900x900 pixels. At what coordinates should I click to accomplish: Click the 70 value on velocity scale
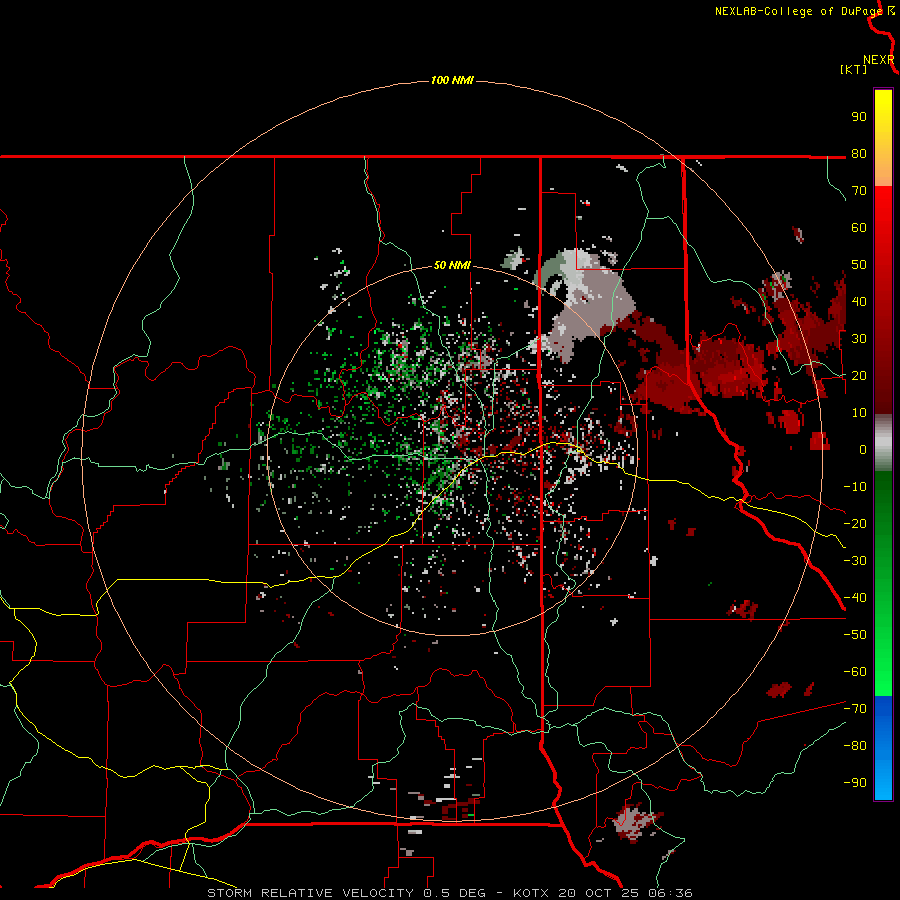859,191
